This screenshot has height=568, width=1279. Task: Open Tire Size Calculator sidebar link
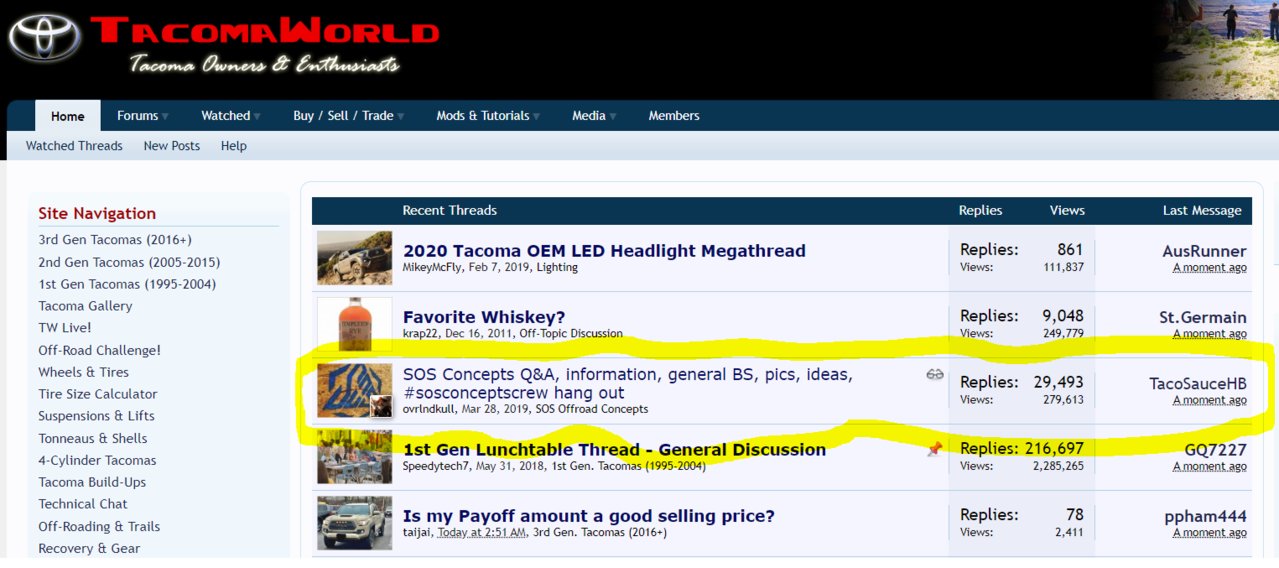pyautogui.click(x=98, y=394)
